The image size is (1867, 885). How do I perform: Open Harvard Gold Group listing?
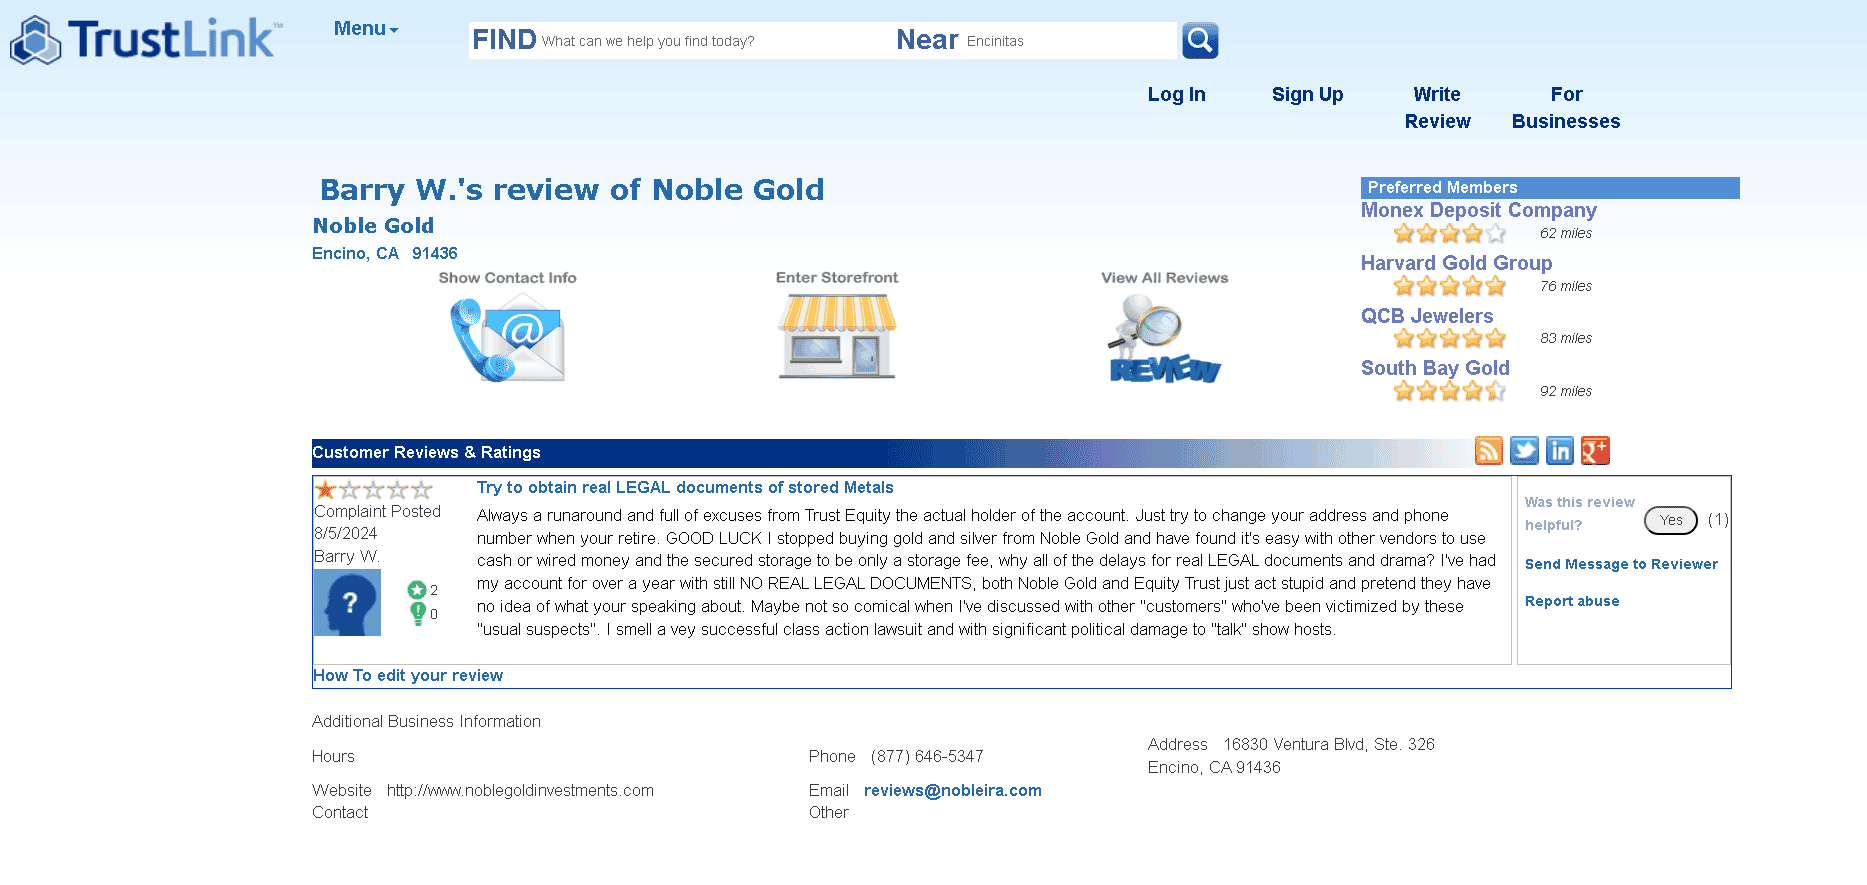point(1456,263)
